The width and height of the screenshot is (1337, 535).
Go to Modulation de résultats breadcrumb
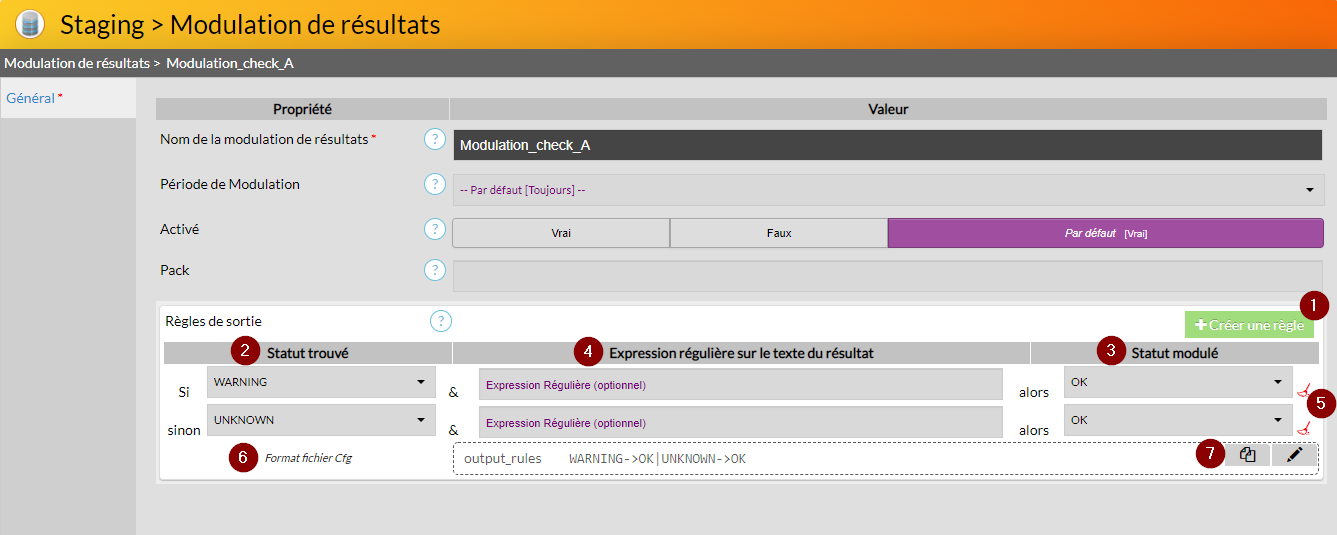76,63
